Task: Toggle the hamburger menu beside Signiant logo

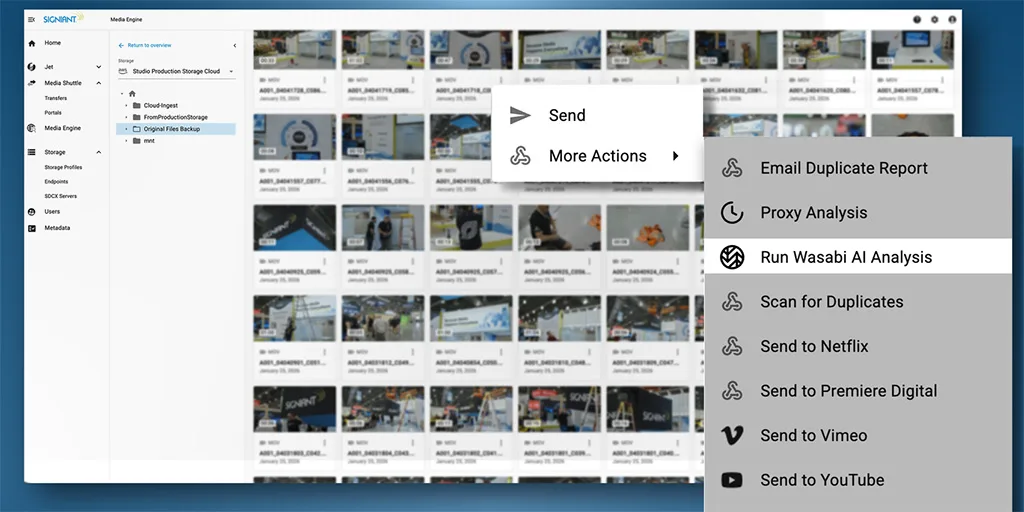Action: point(32,19)
